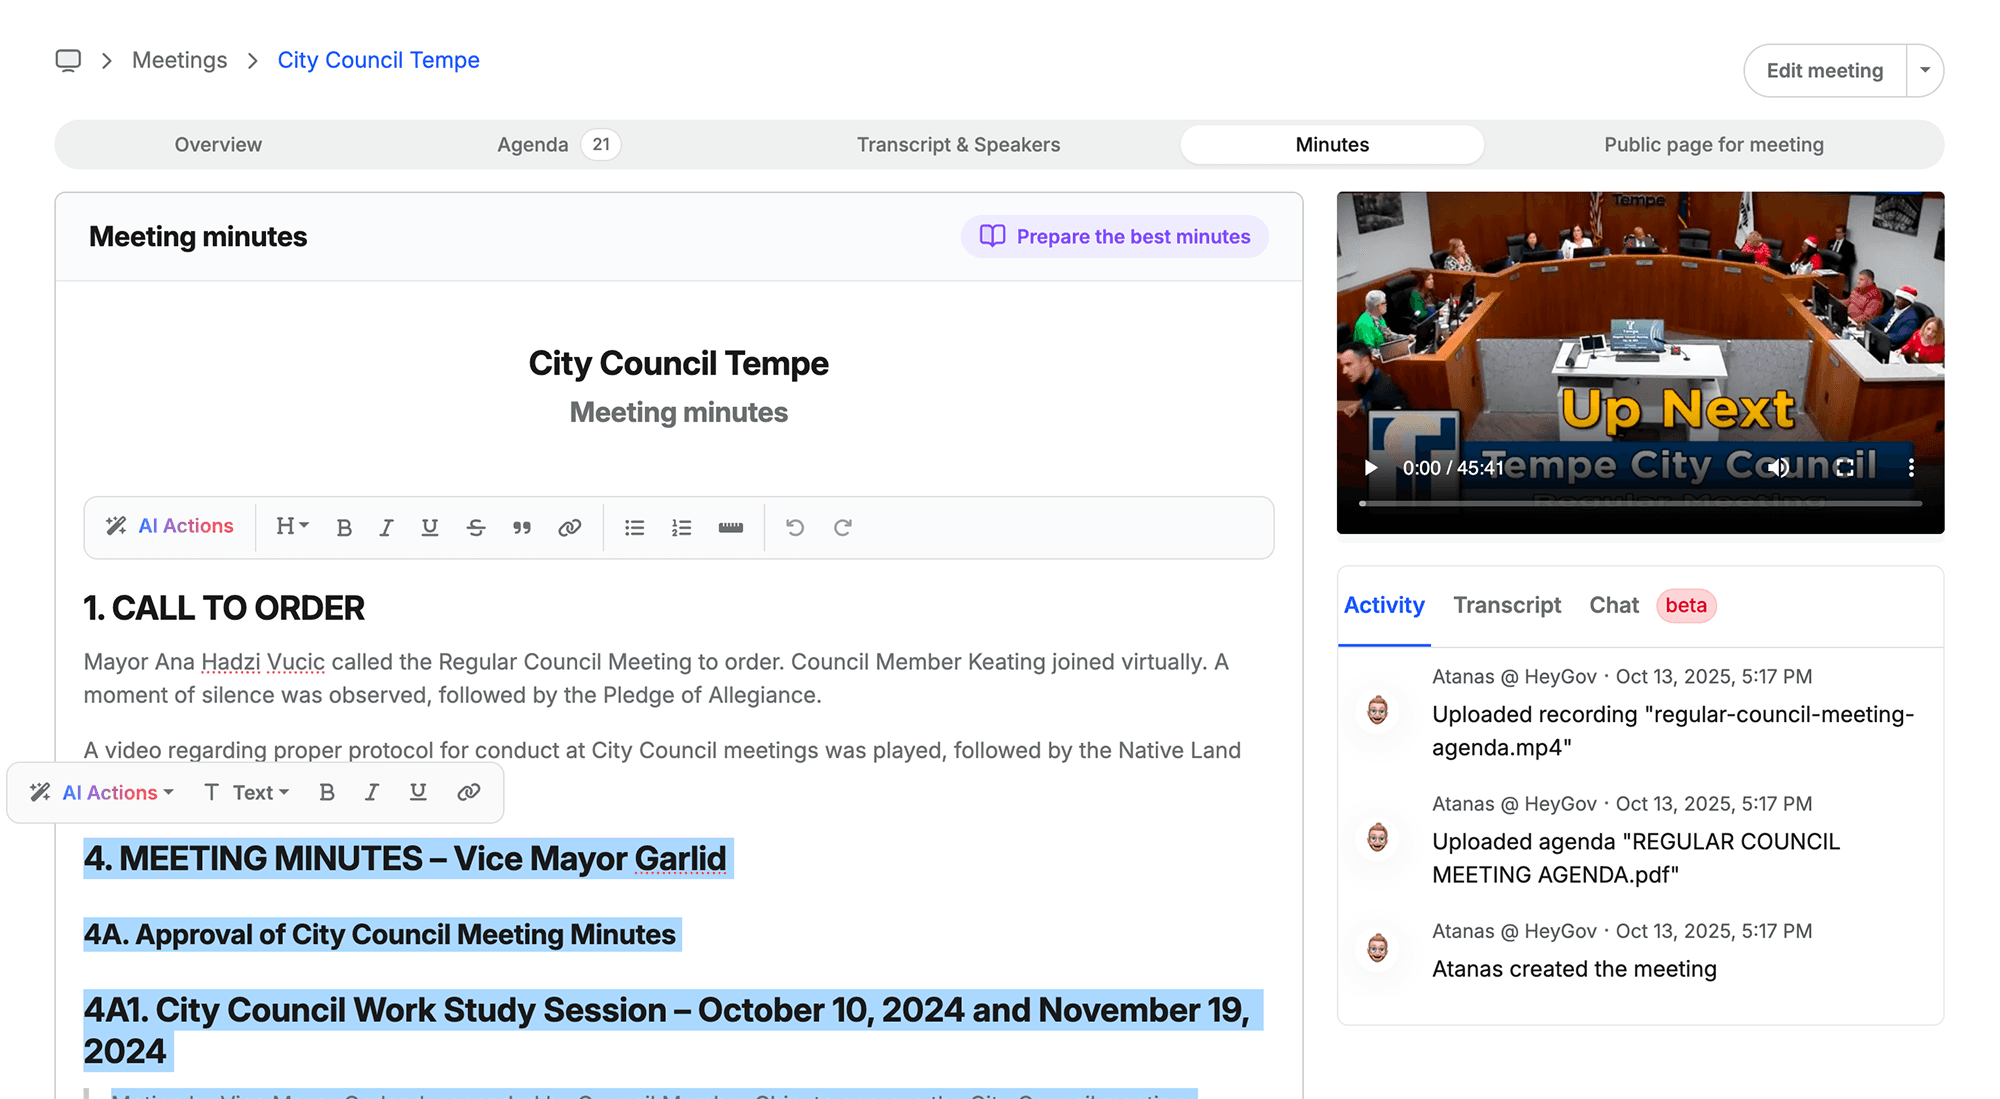Redo edit in minutes editor
This screenshot has height=1099, width=2000.
pyautogui.click(x=842, y=527)
